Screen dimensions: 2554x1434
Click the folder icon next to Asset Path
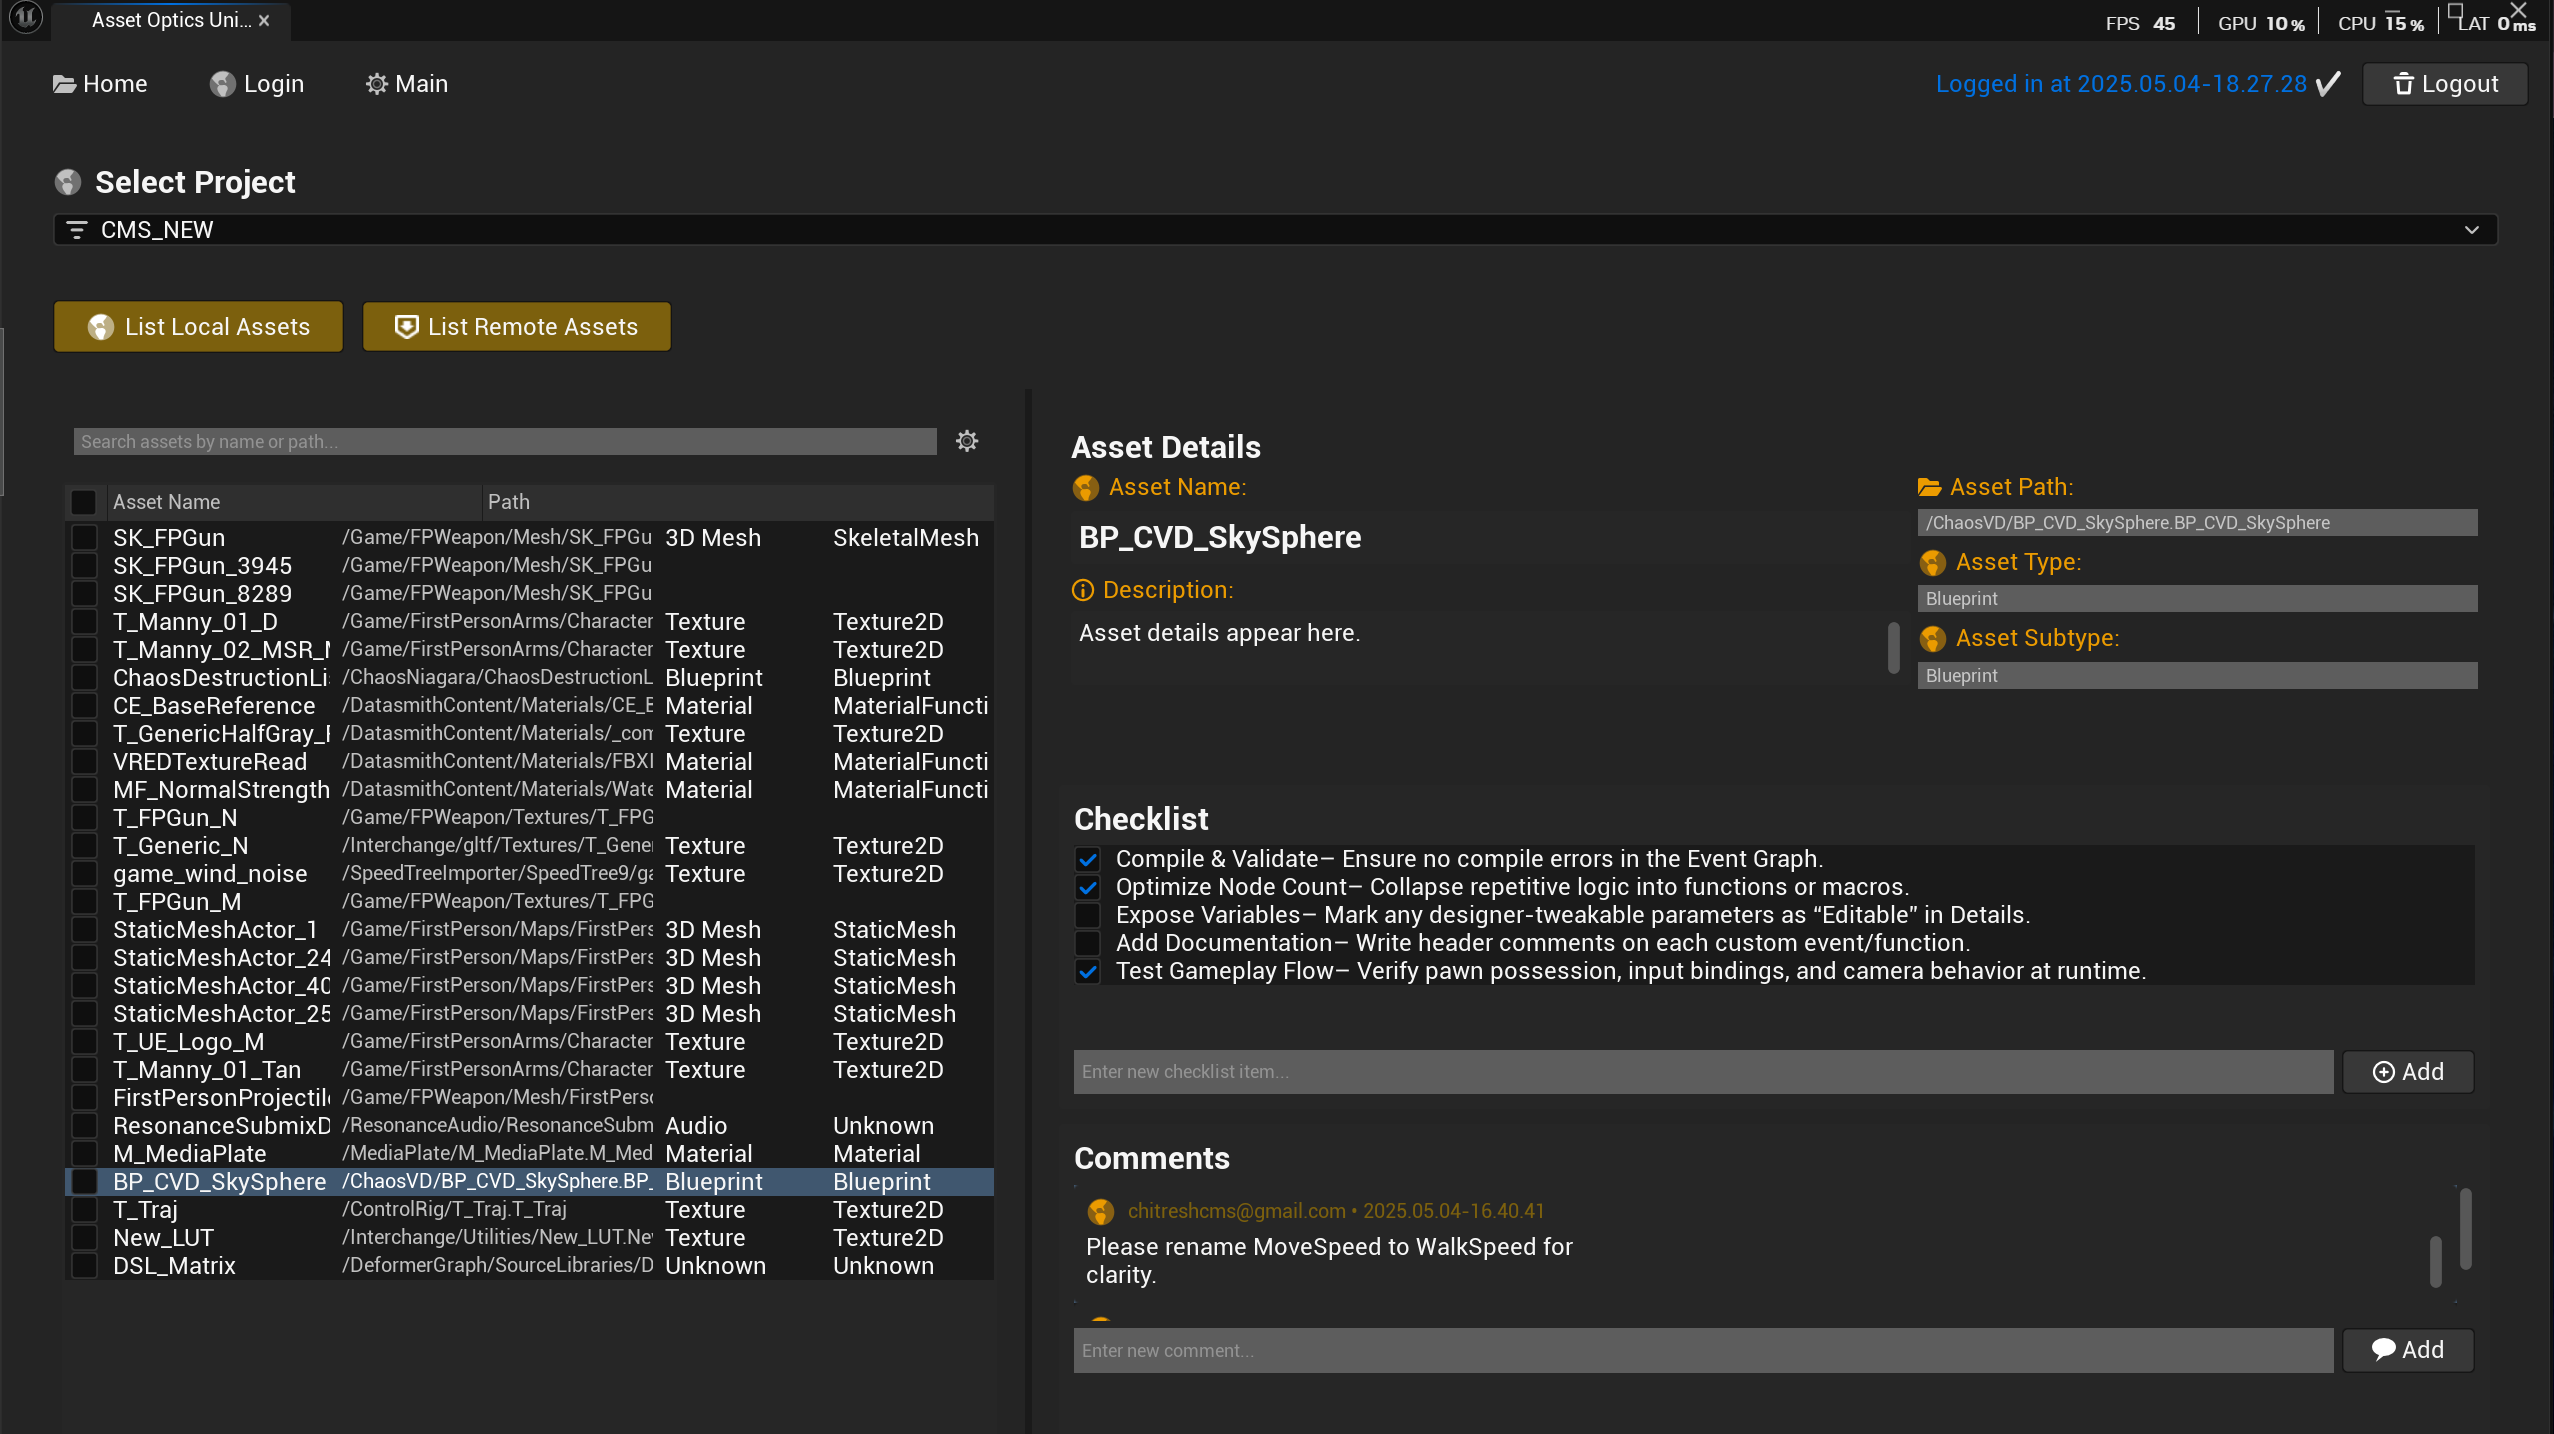click(x=1929, y=487)
